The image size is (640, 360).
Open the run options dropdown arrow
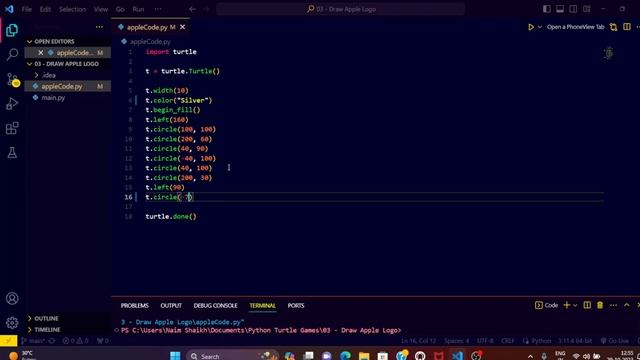click(x=540, y=27)
